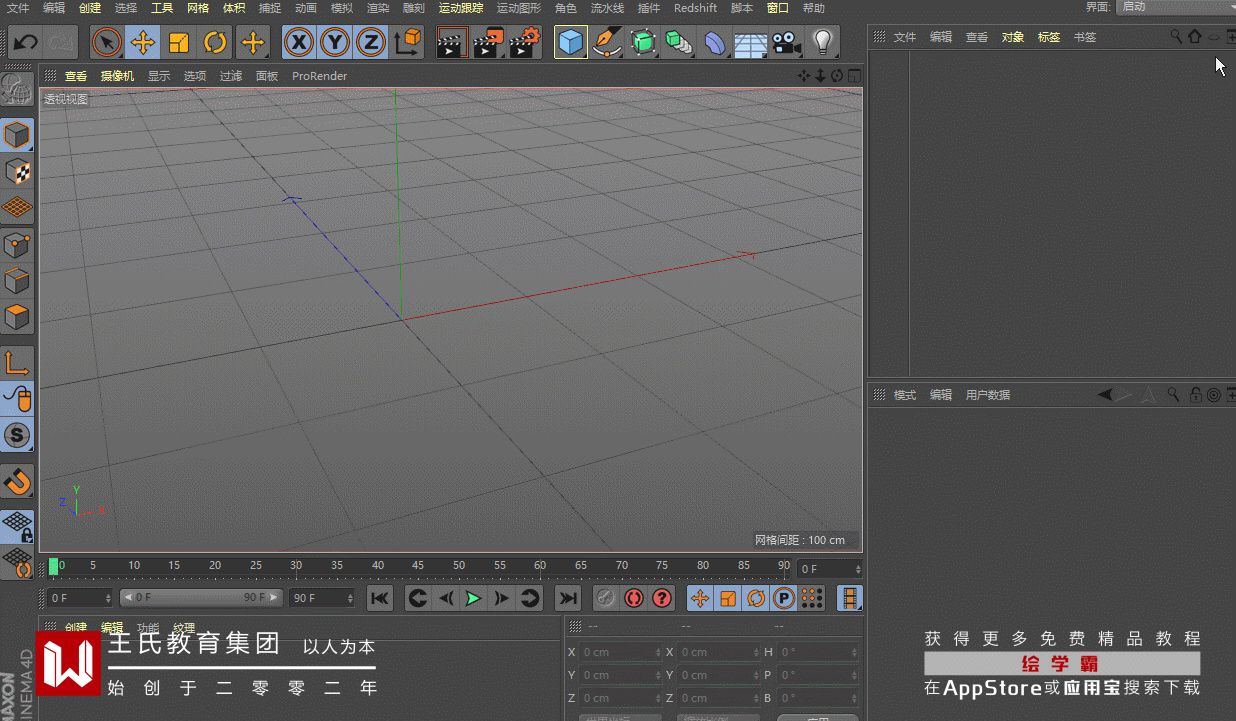The width and height of the screenshot is (1236, 721).
Task: Switch to Polygons mode in left sidebar
Action: pyautogui.click(x=18, y=318)
